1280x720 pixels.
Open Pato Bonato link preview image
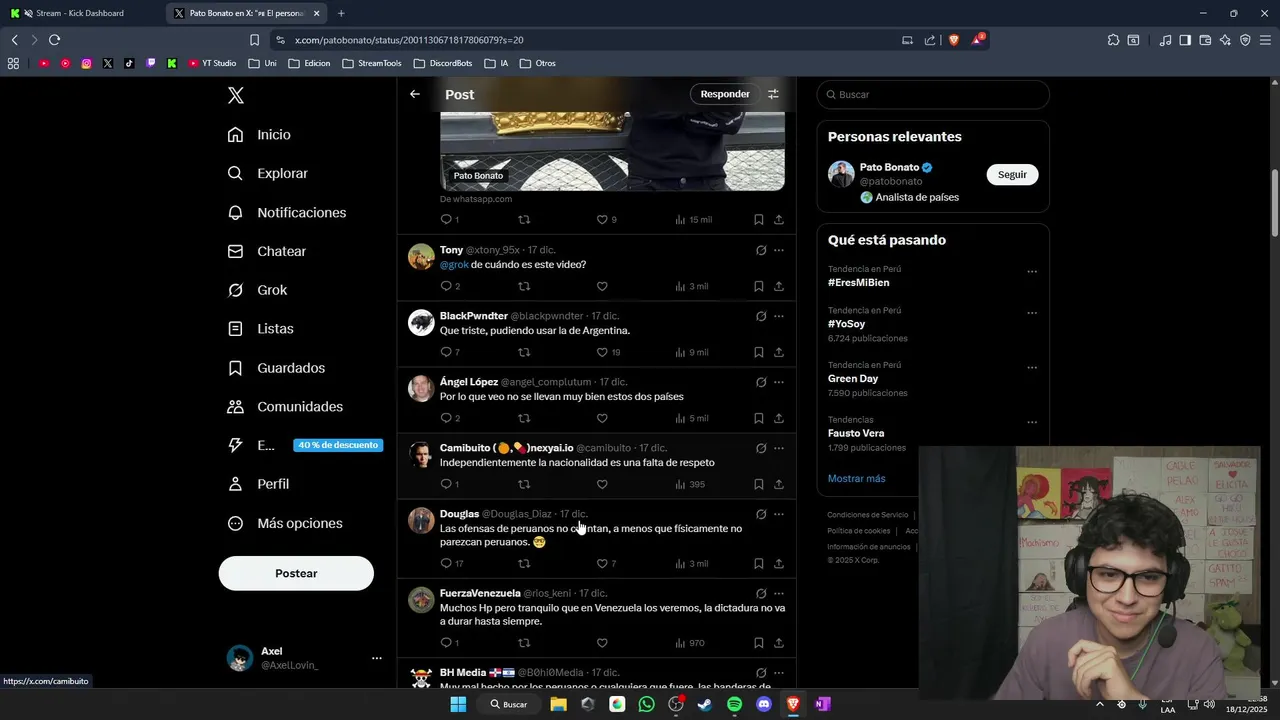coord(612,152)
